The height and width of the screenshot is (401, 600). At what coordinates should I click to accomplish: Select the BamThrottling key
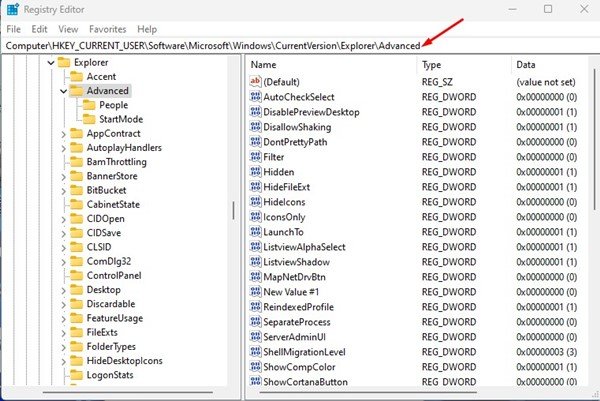116,162
